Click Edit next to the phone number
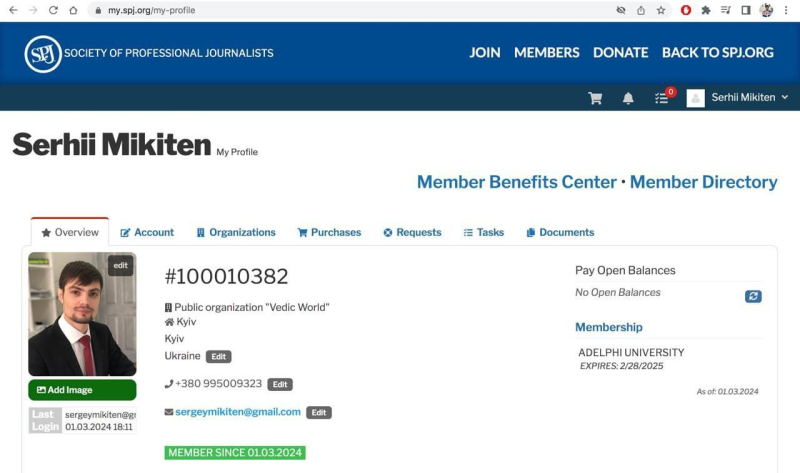Image resolution: width=800 pixels, height=473 pixels. pos(280,384)
